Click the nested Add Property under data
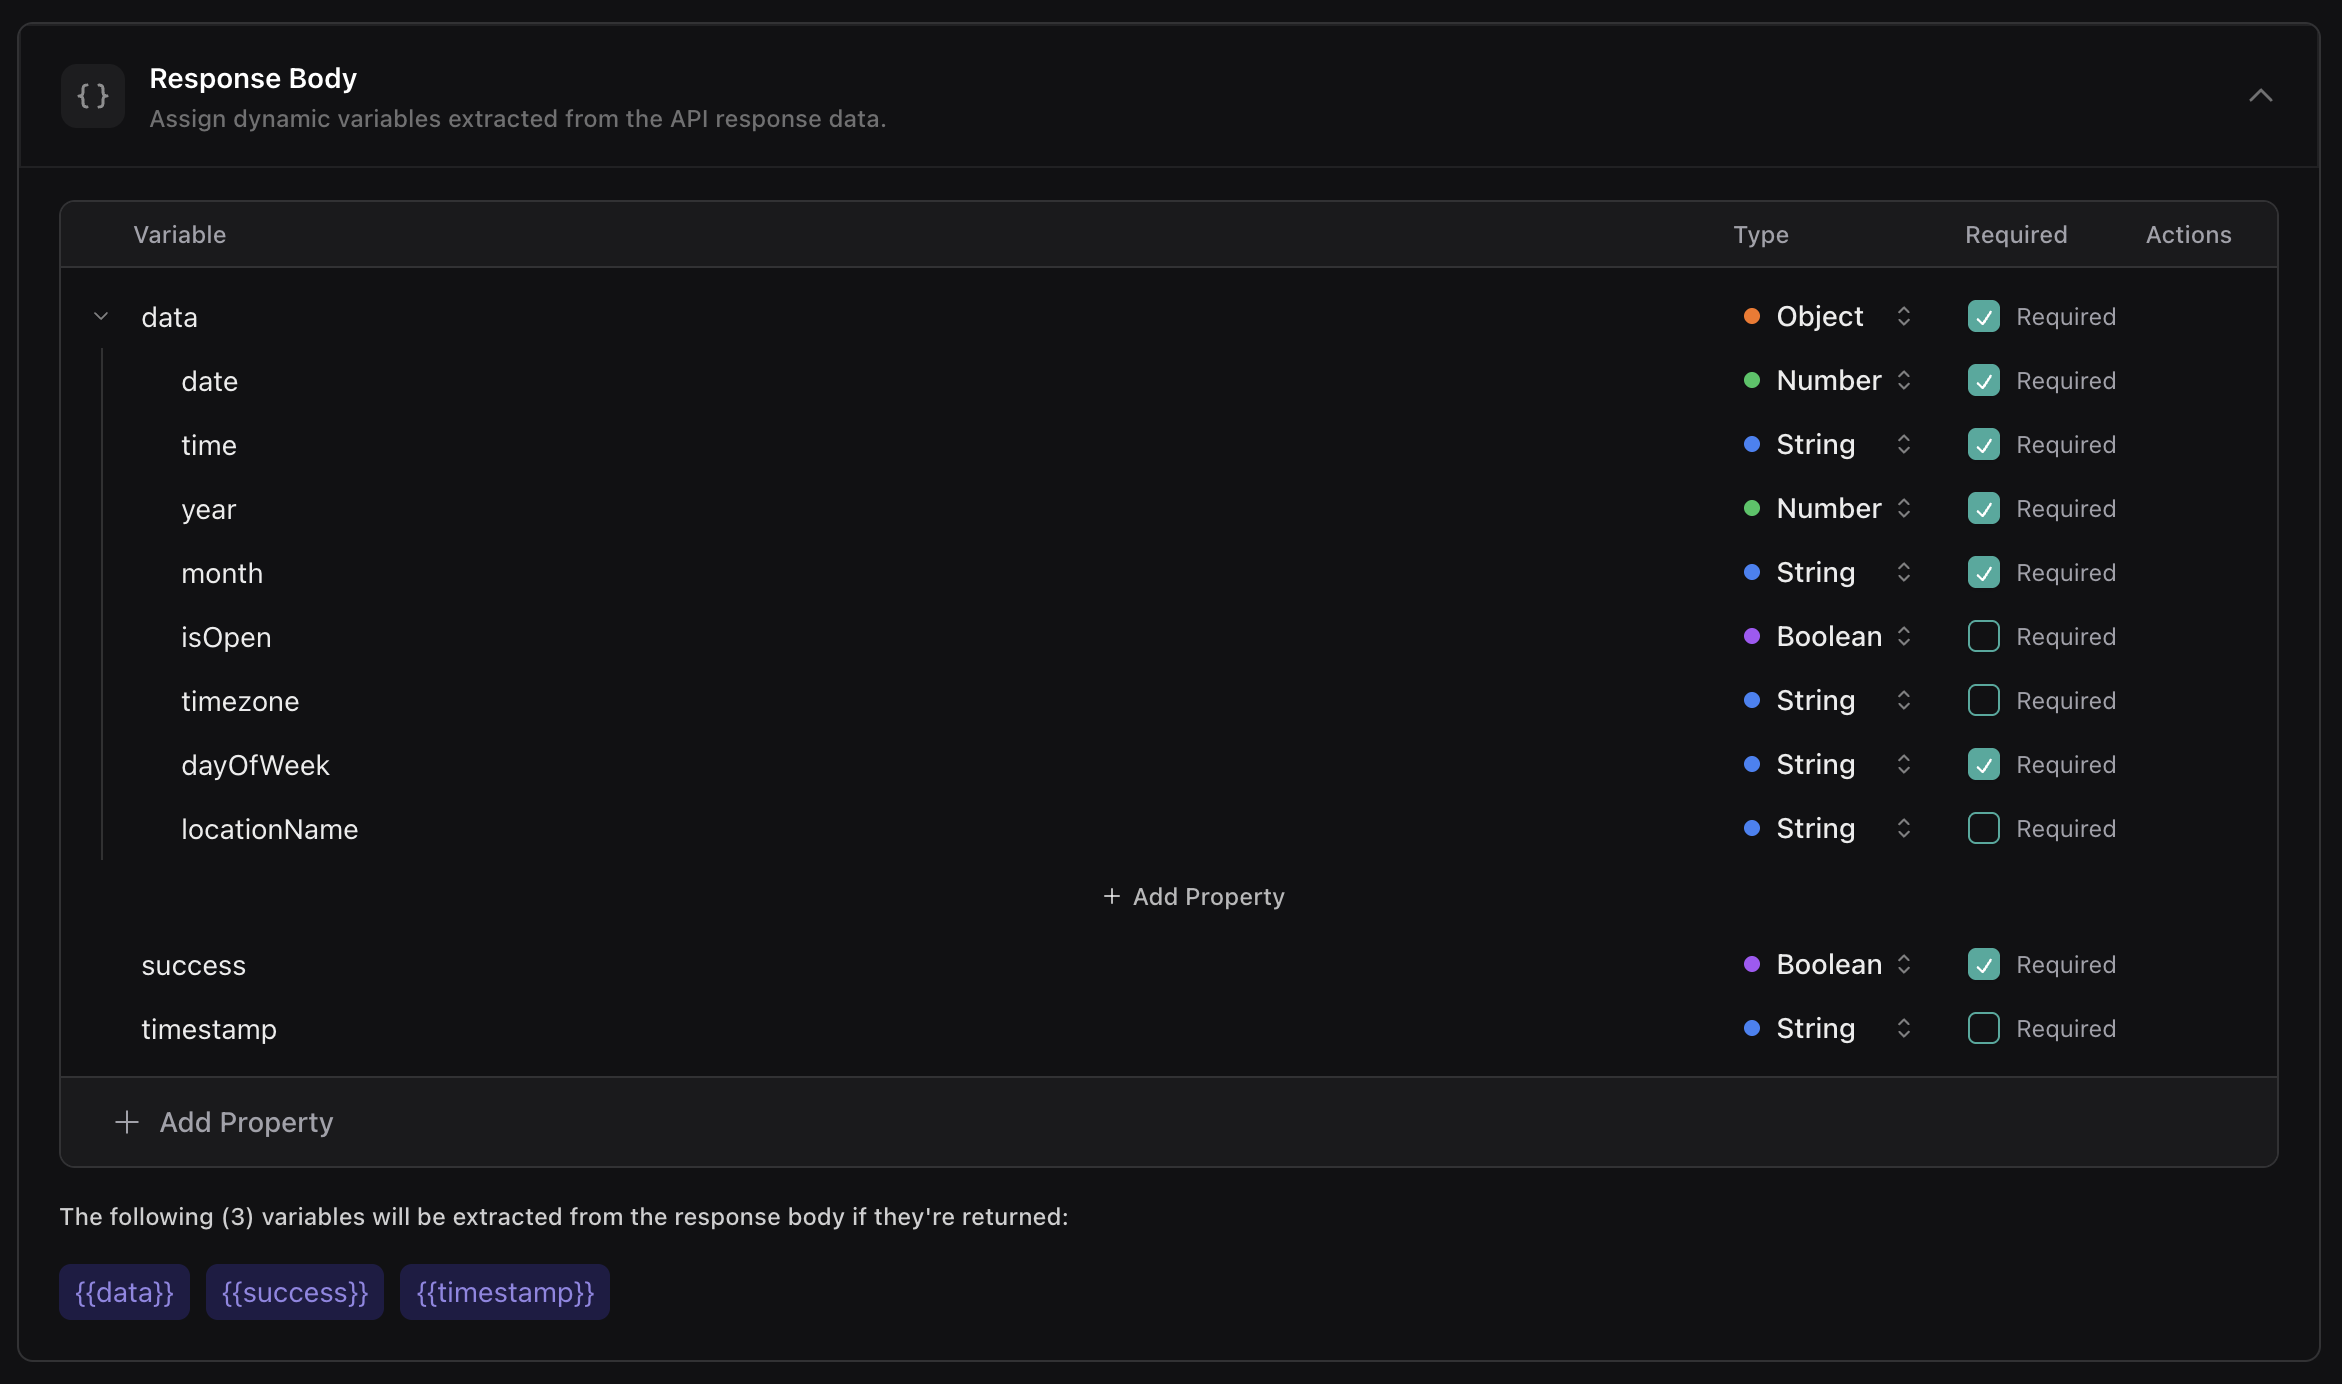The width and height of the screenshot is (2342, 1384). tap(1194, 897)
